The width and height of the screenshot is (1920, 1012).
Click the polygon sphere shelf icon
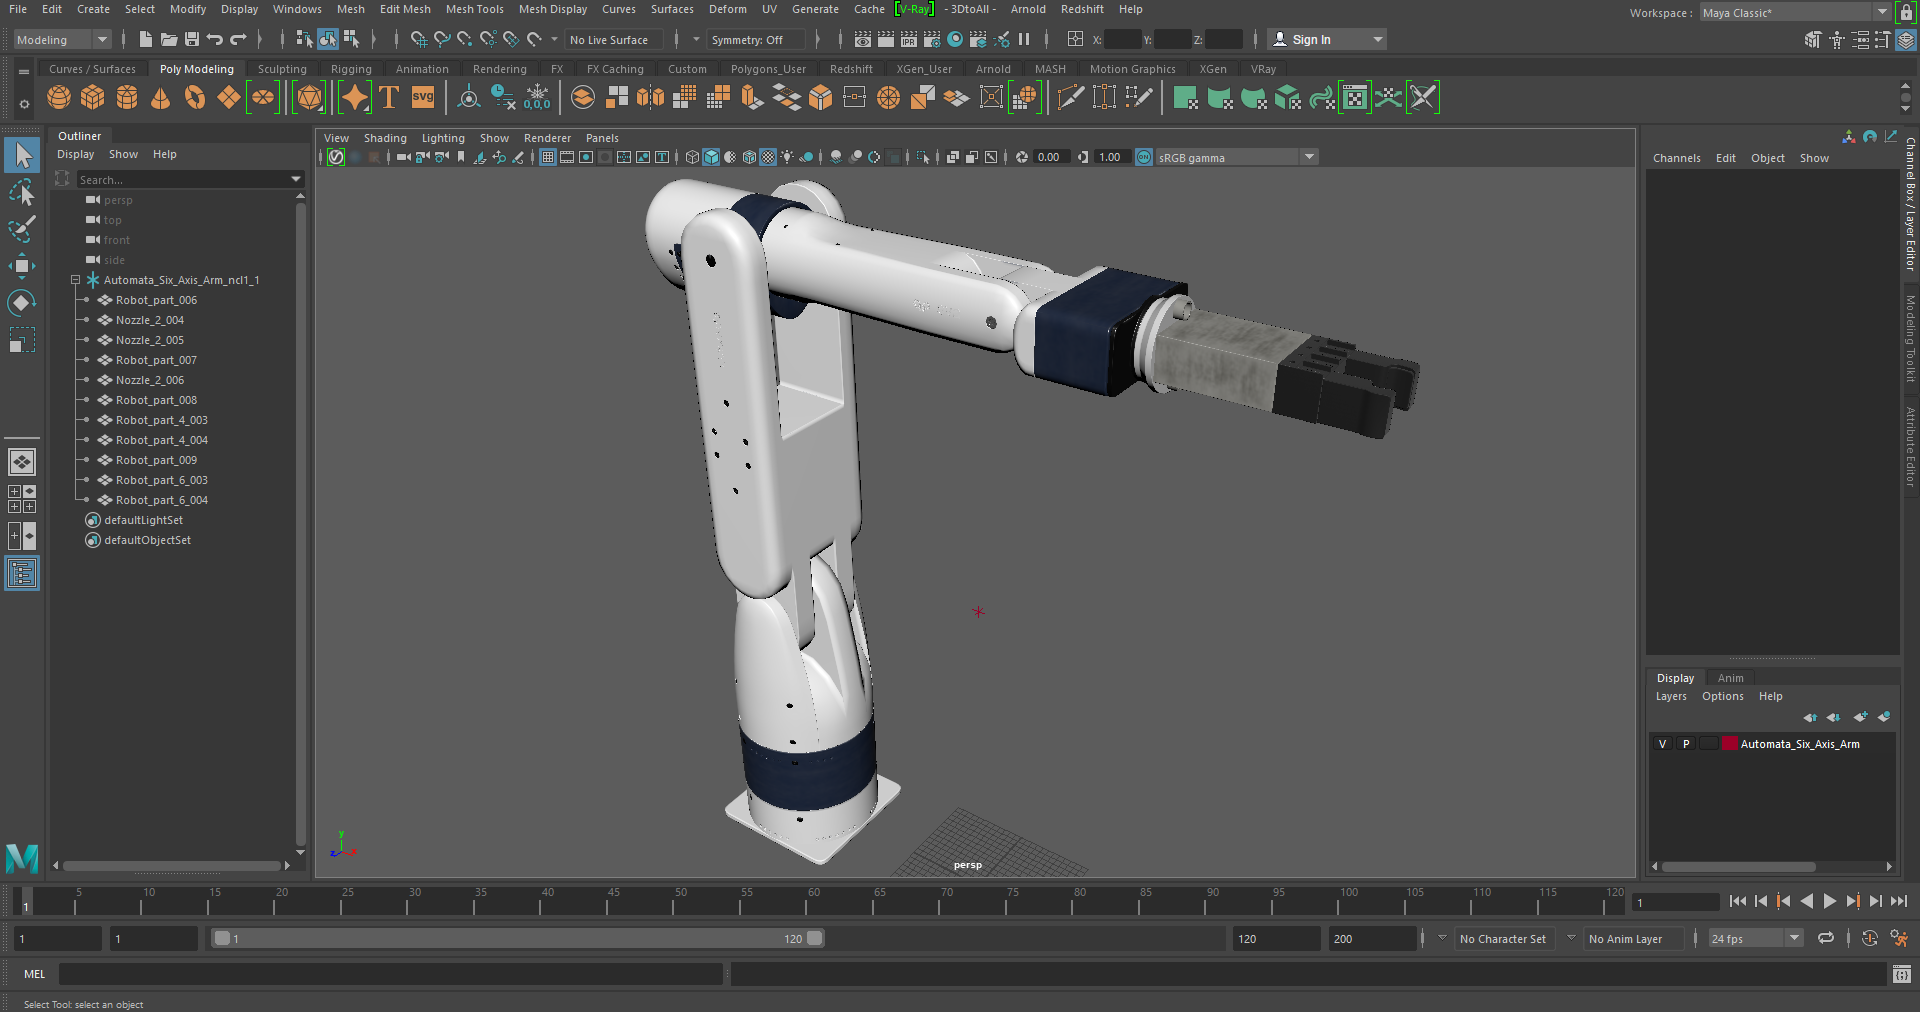pyautogui.click(x=59, y=97)
